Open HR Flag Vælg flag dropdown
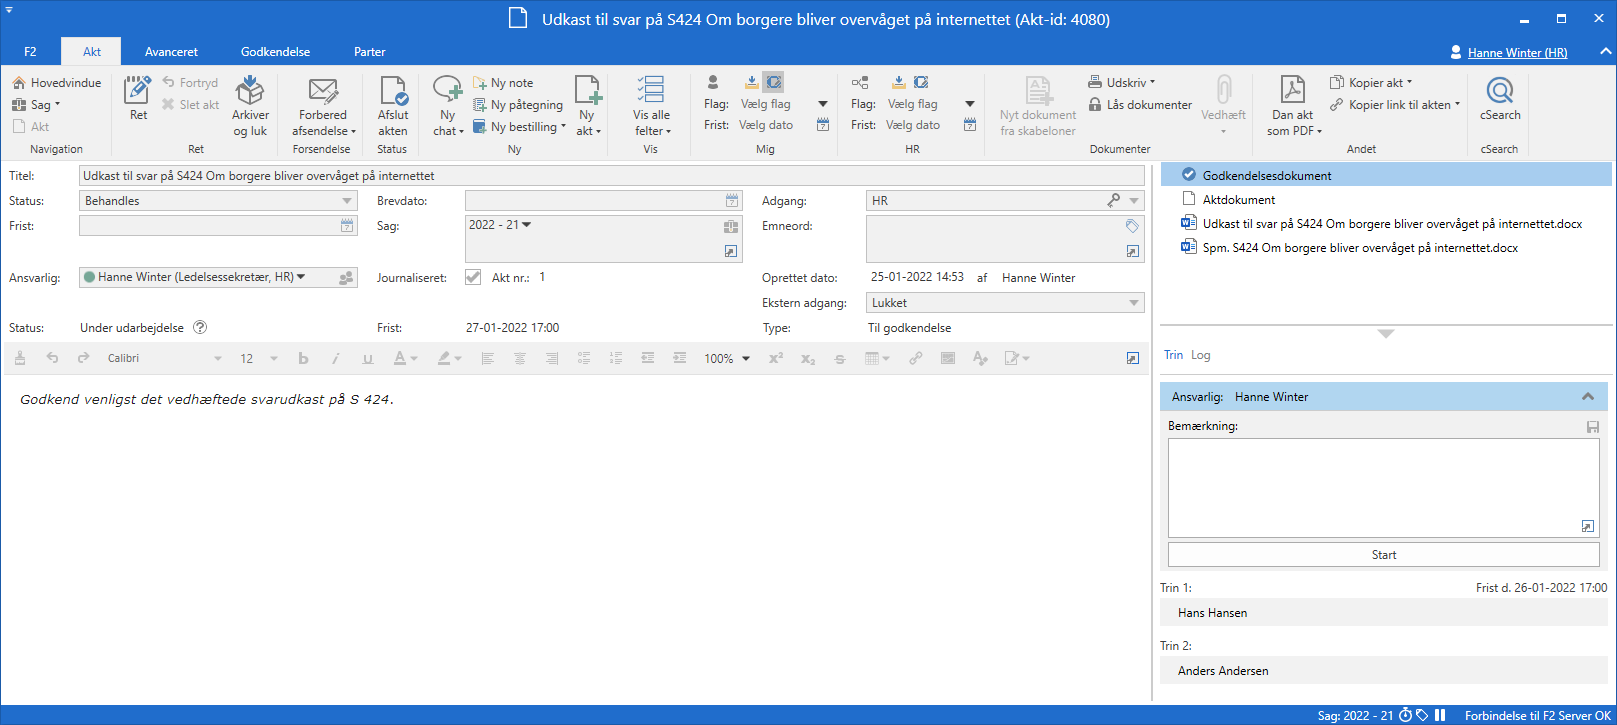The width and height of the screenshot is (1617, 725). tap(970, 104)
